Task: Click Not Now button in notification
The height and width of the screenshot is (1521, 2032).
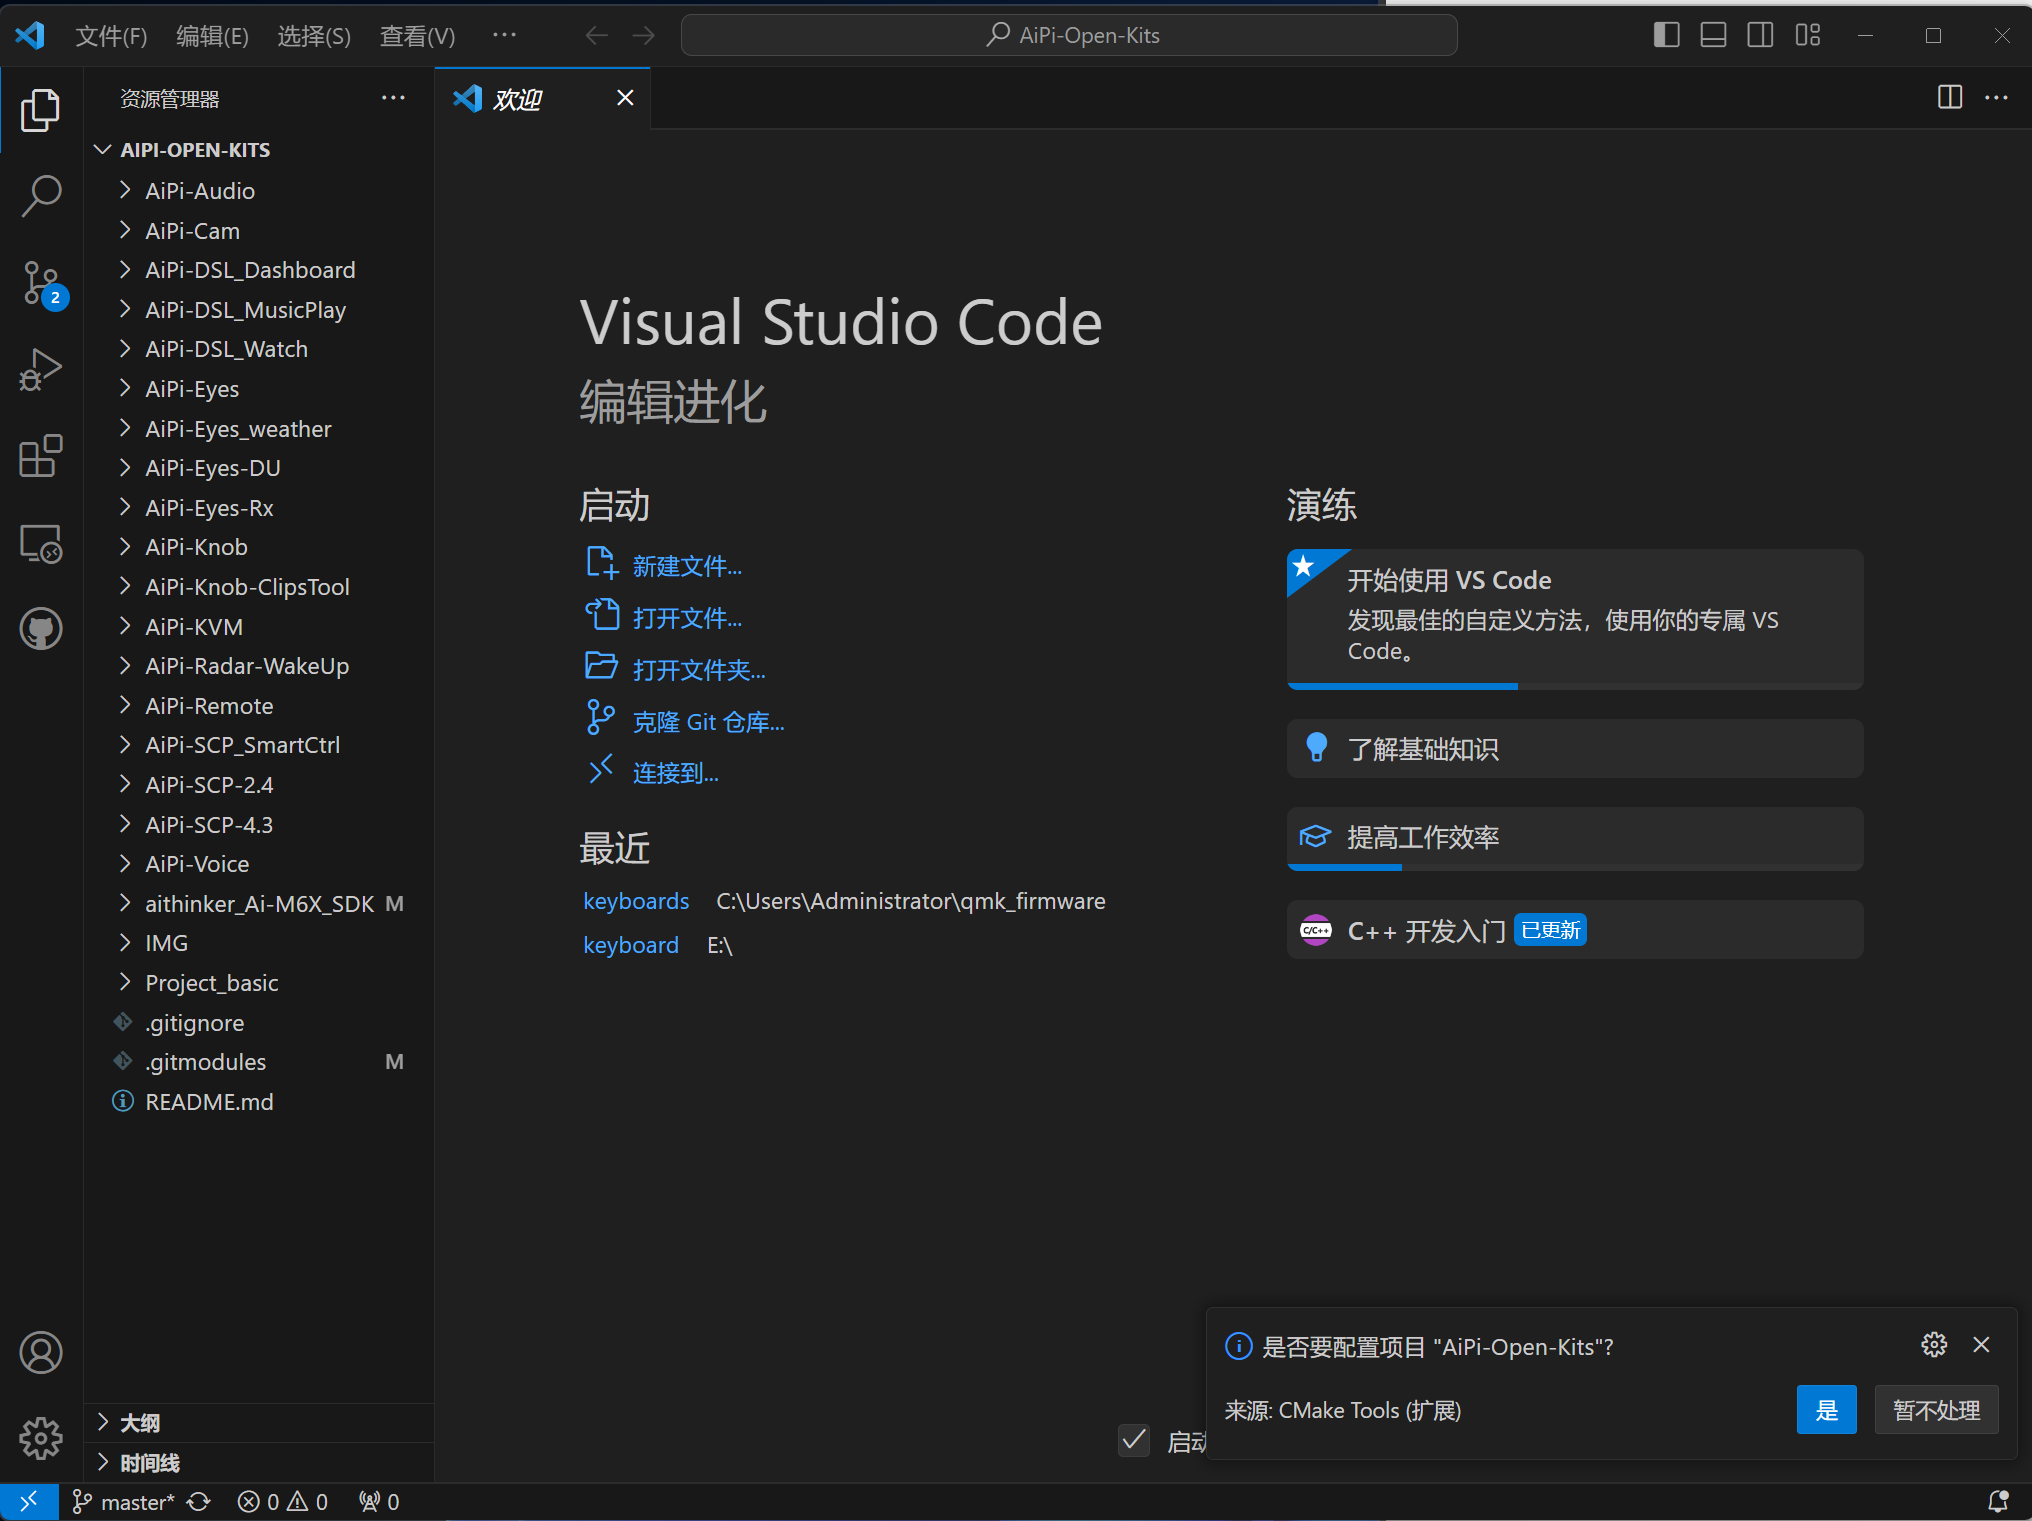Action: (x=1936, y=1410)
